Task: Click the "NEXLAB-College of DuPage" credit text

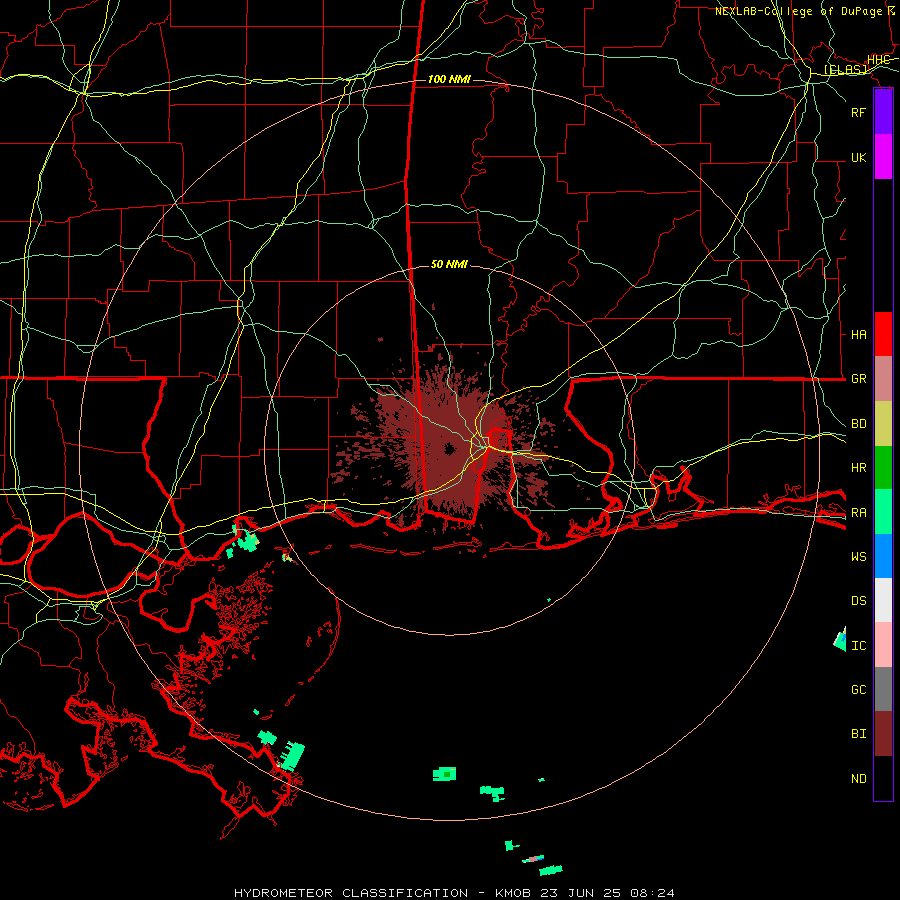Action: point(798,11)
